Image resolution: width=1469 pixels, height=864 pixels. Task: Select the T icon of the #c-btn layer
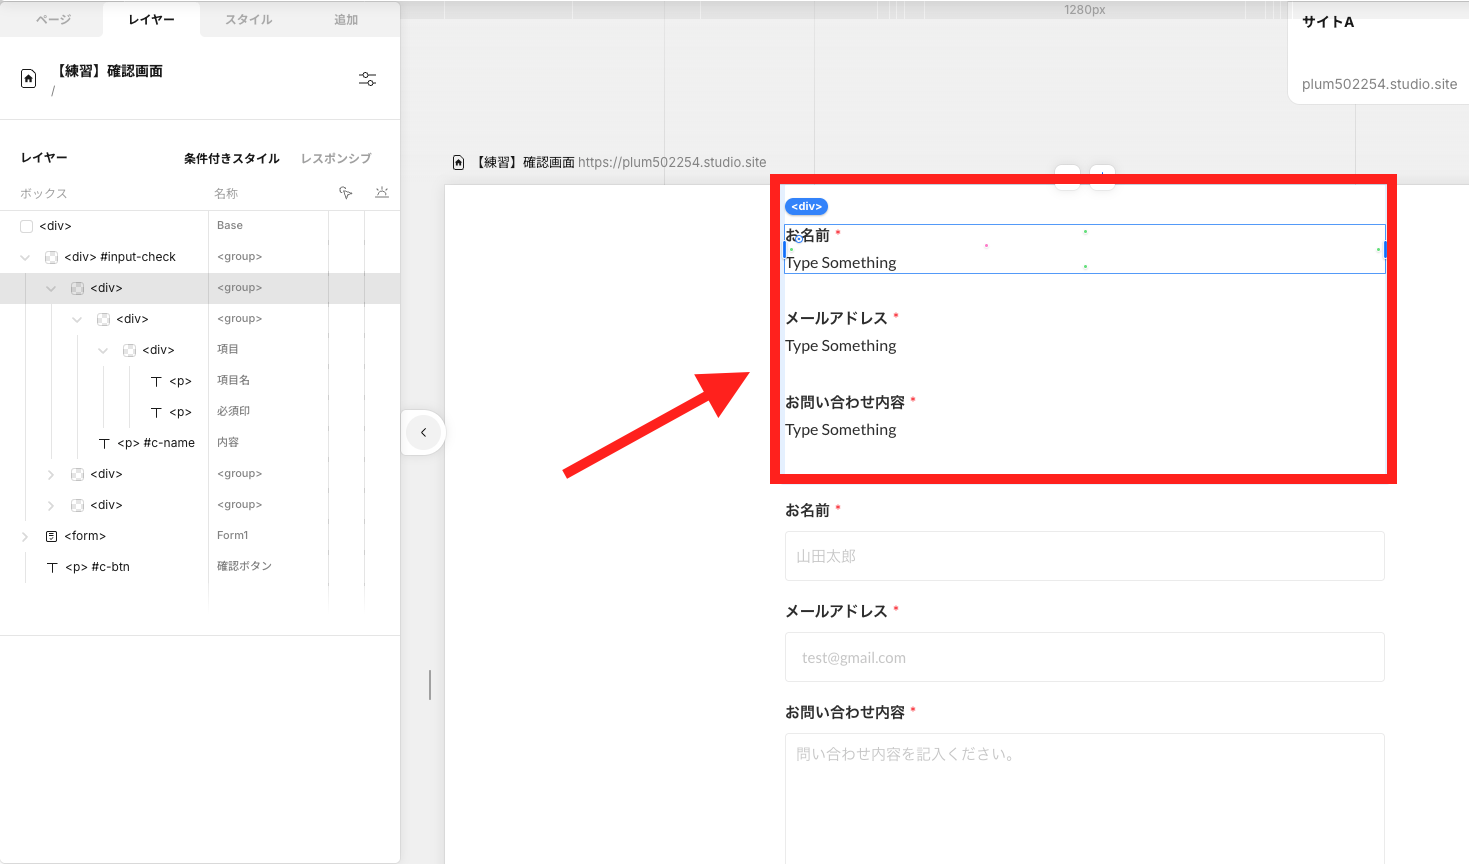53,566
